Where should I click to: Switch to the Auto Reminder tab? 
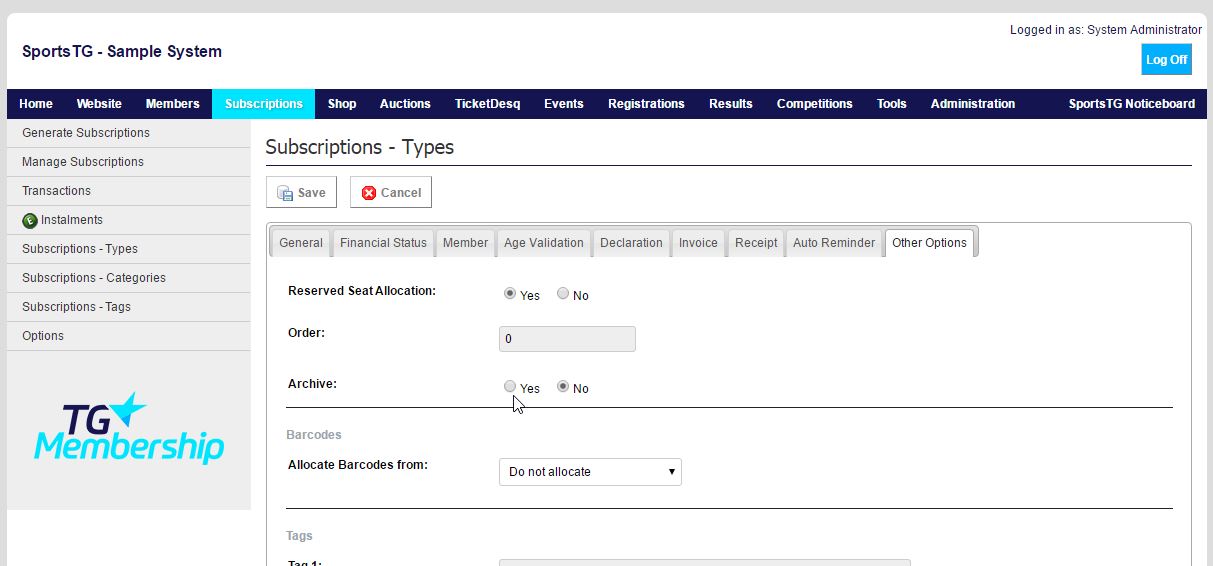(x=834, y=243)
